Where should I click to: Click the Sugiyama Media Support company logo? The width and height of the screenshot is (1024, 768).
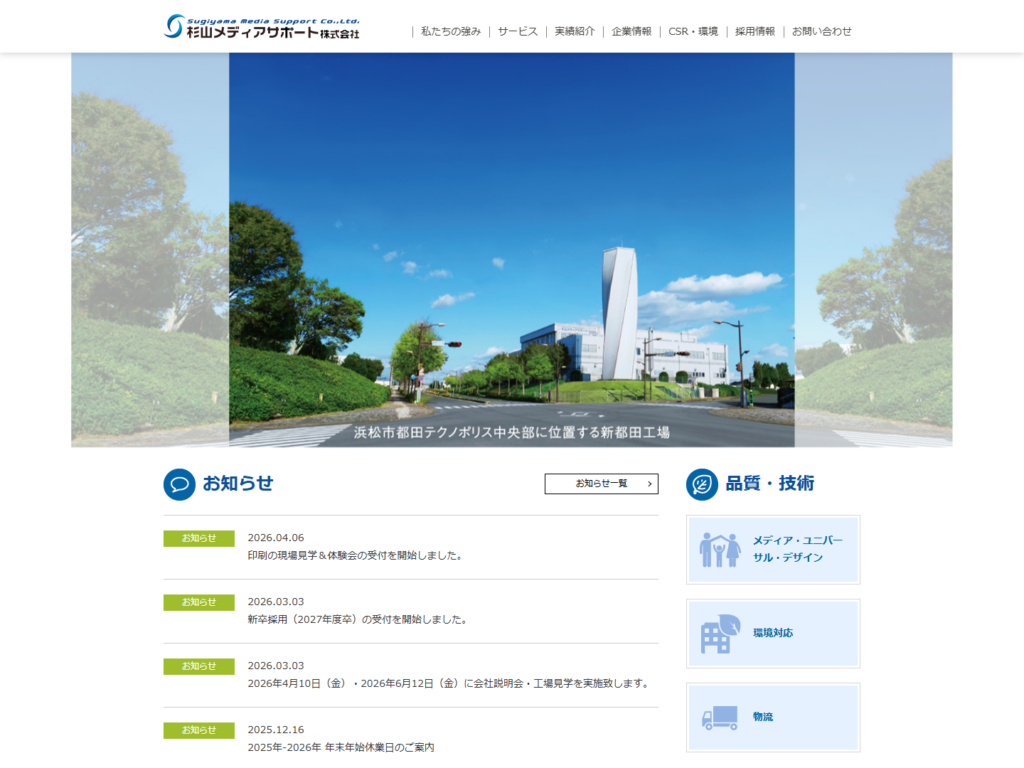coord(262,27)
